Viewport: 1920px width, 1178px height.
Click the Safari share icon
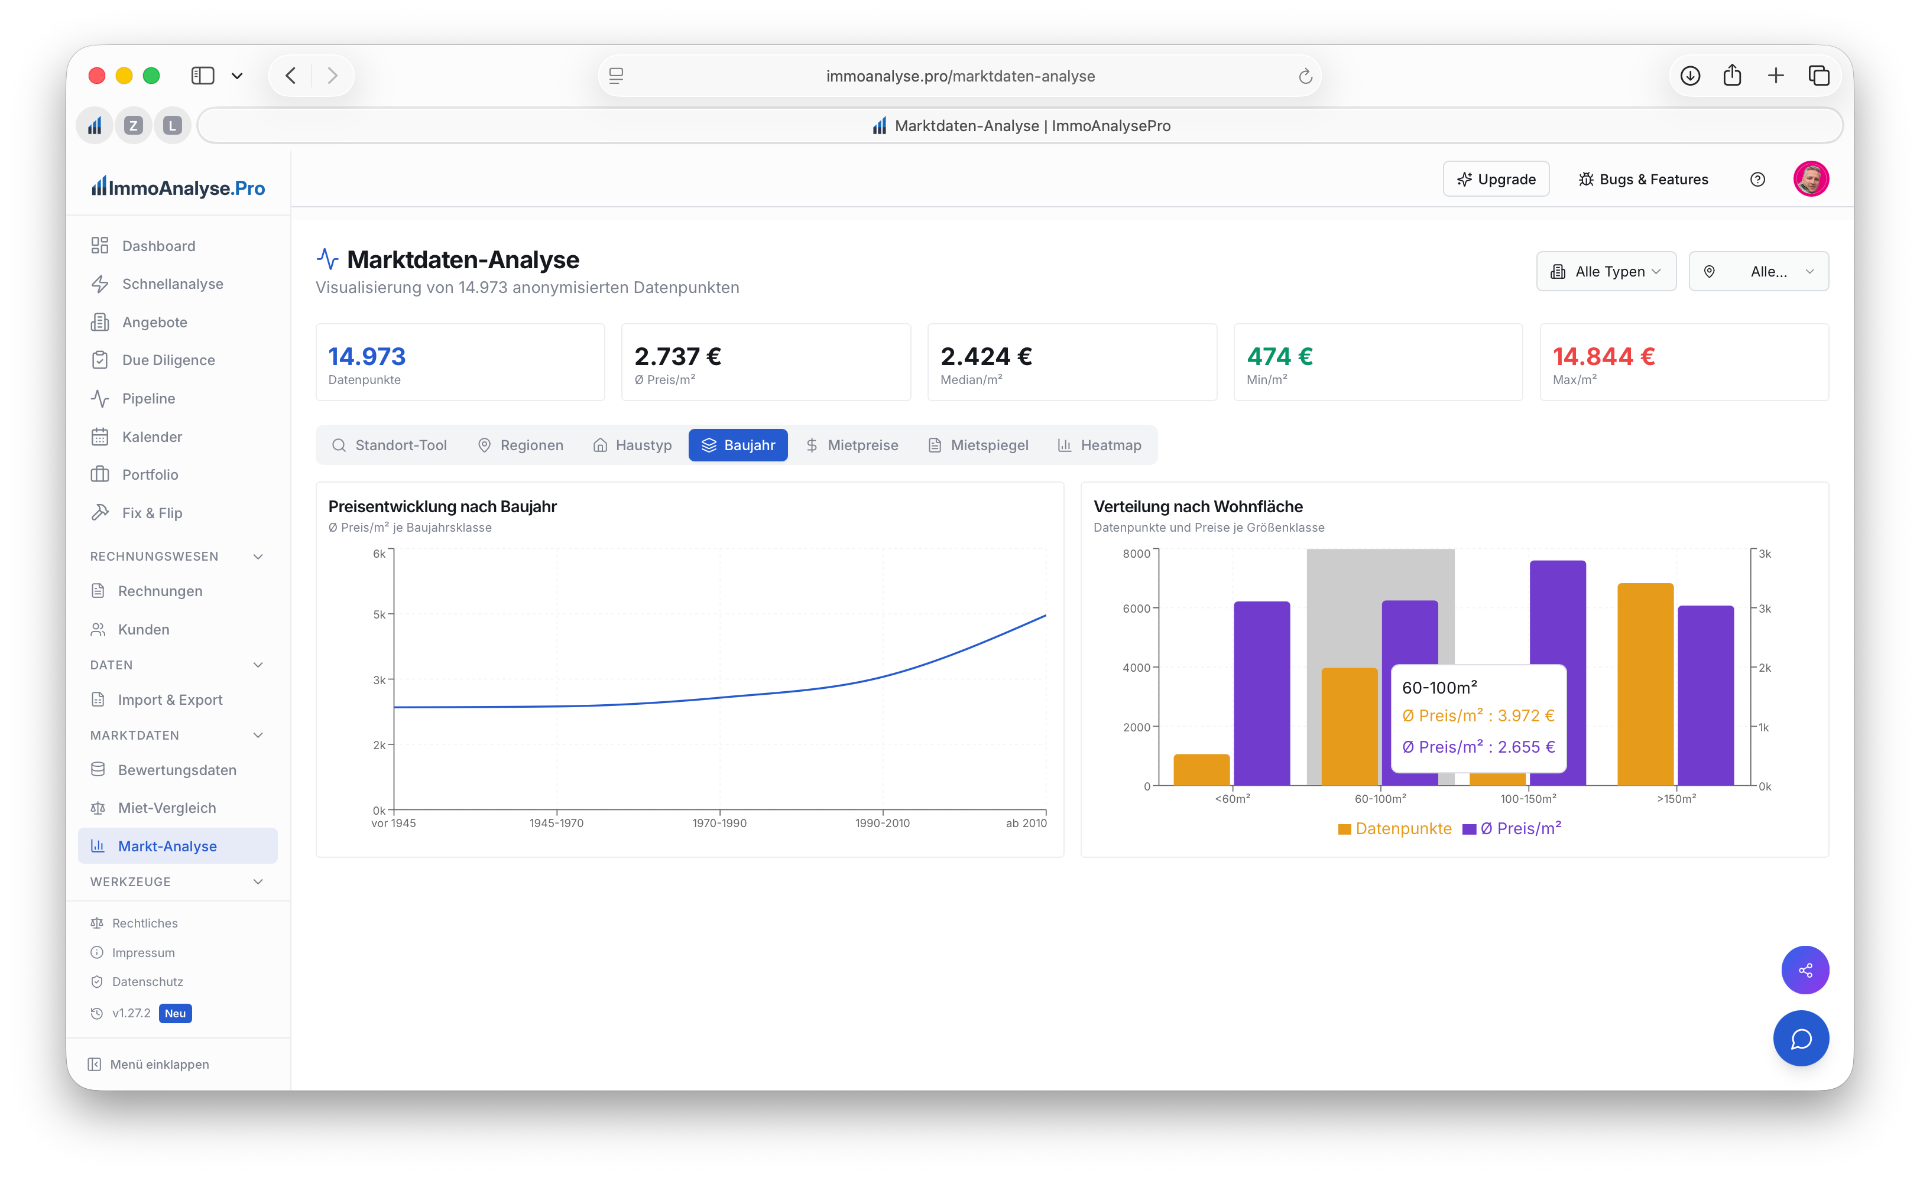tap(1732, 76)
